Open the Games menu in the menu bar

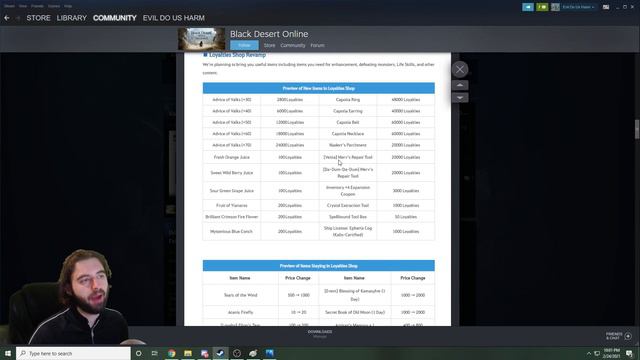pyautogui.click(x=53, y=6)
